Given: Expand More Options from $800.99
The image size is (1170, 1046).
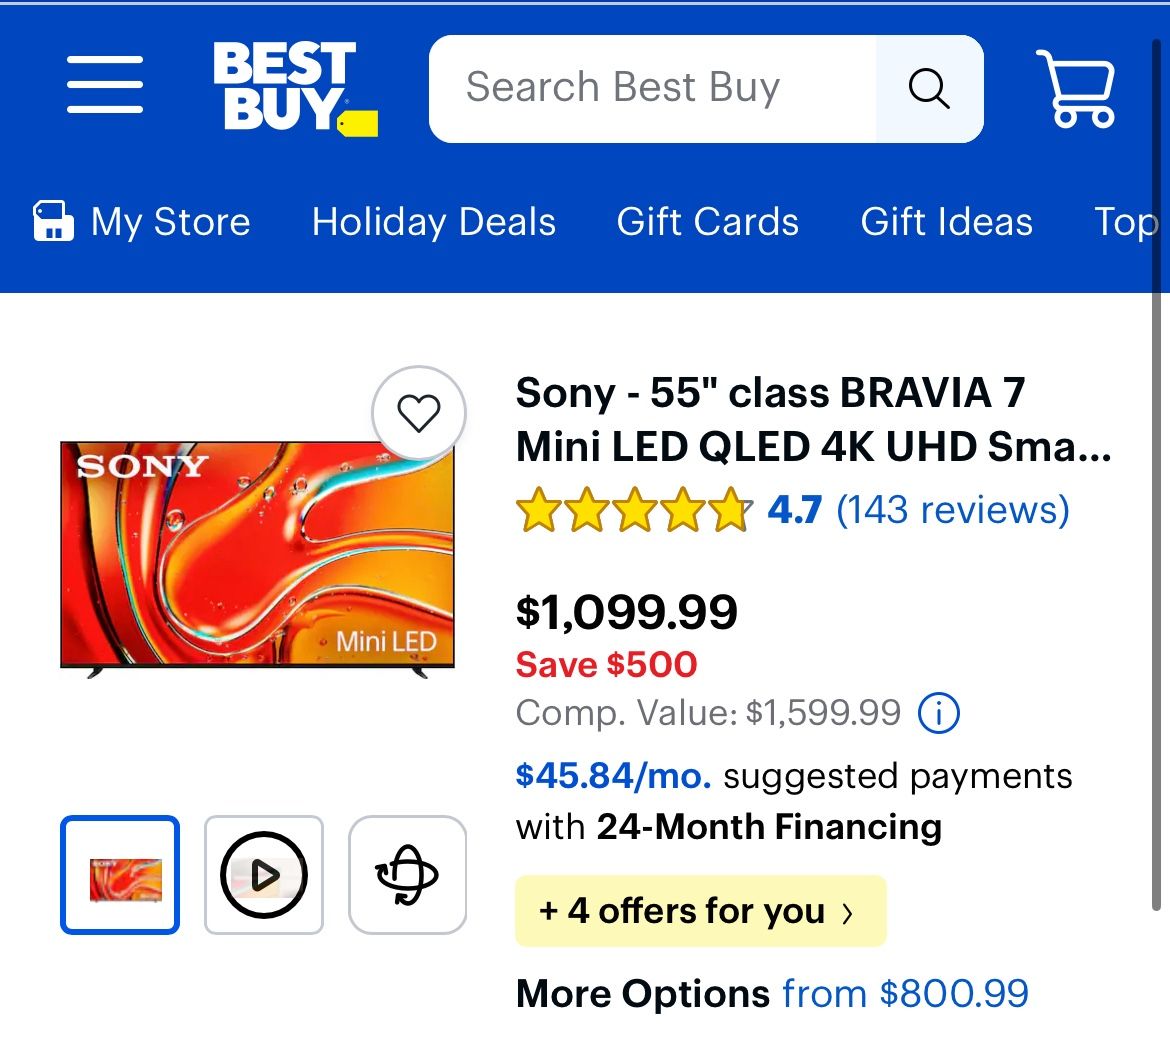Looking at the screenshot, I should [771, 993].
